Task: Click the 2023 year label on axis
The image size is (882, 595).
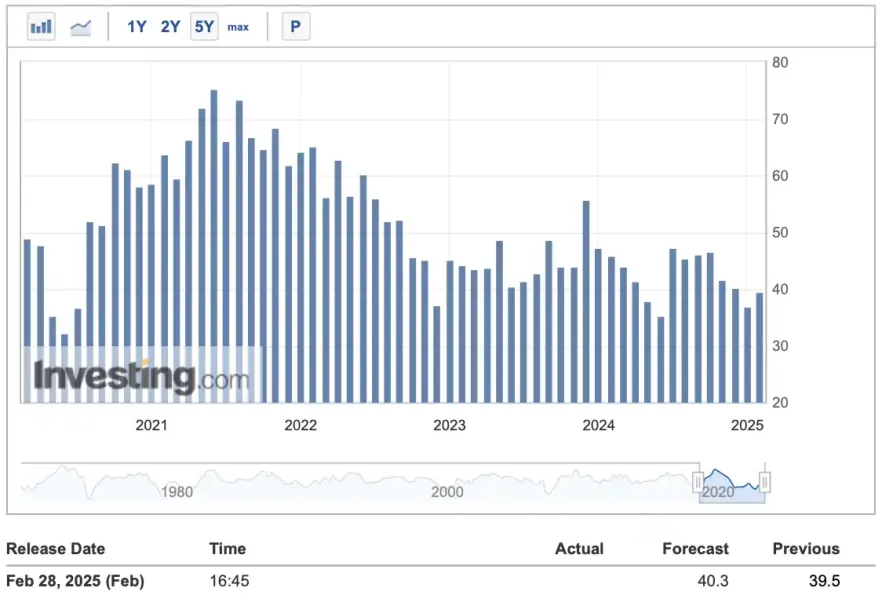Action: coord(449,425)
